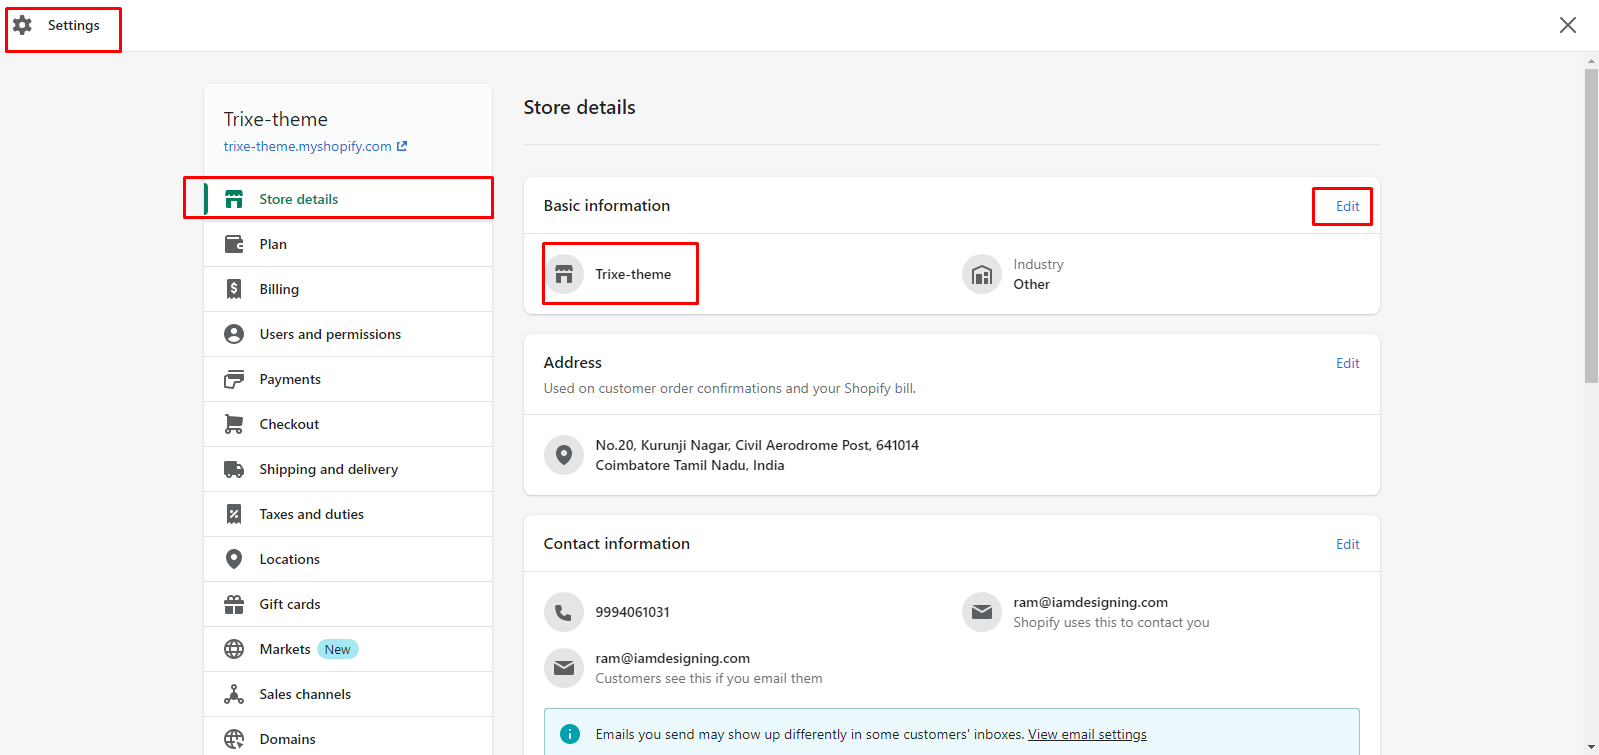
Task: Click the Industry value Other
Action: pos(1031,284)
